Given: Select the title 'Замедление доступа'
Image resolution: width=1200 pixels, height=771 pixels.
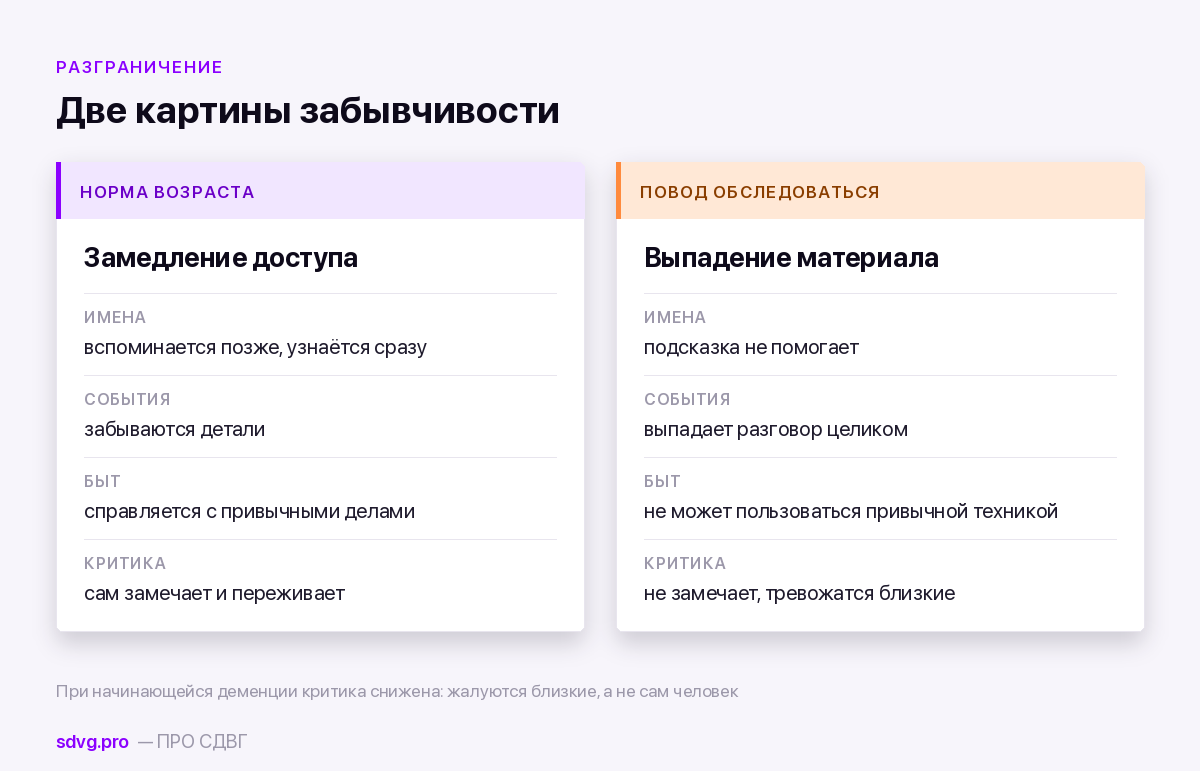Looking at the screenshot, I should [x=221, y=258].
